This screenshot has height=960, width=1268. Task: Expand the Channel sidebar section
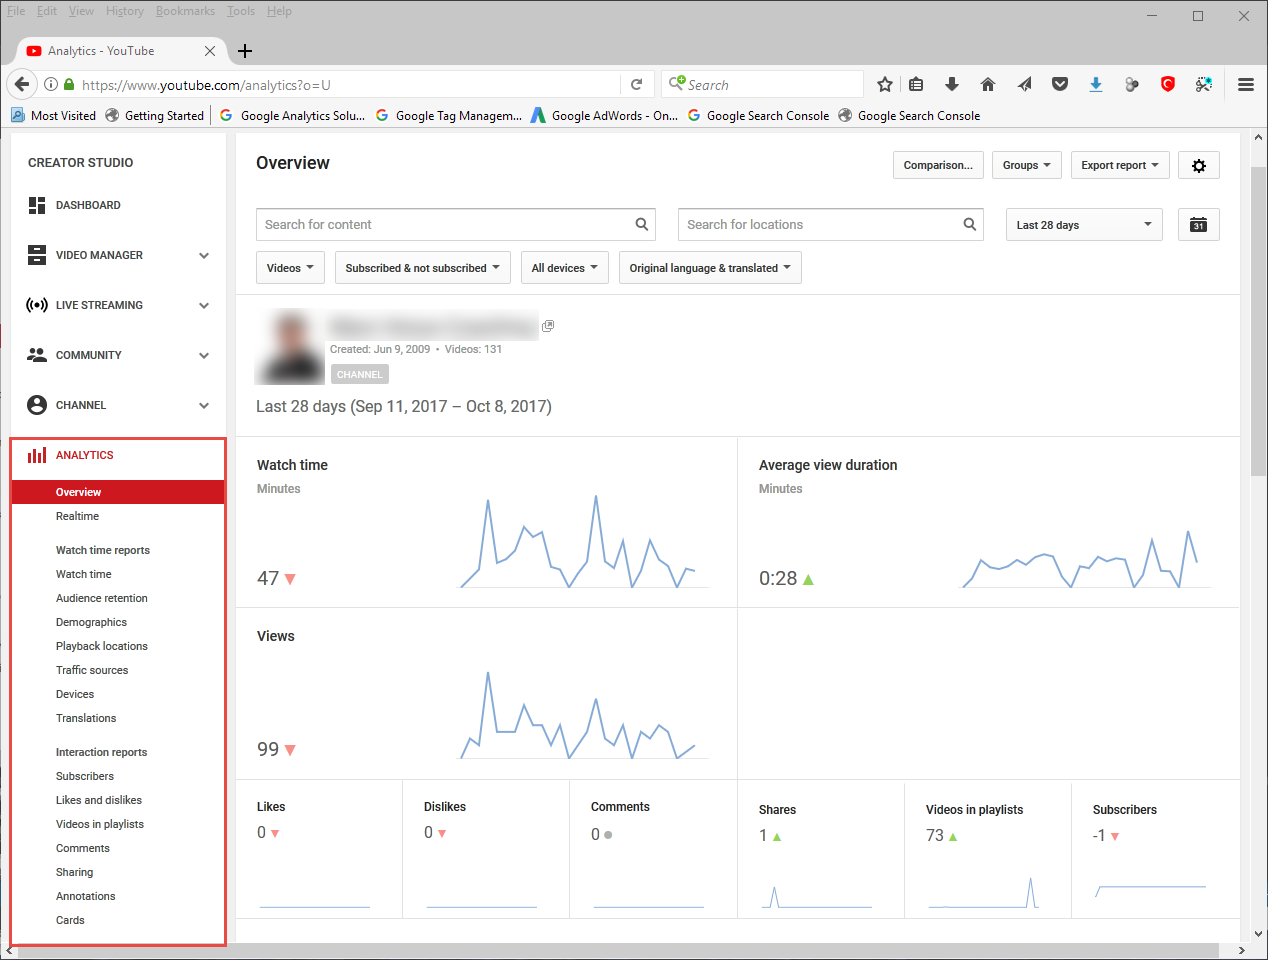tap(204, 406)
